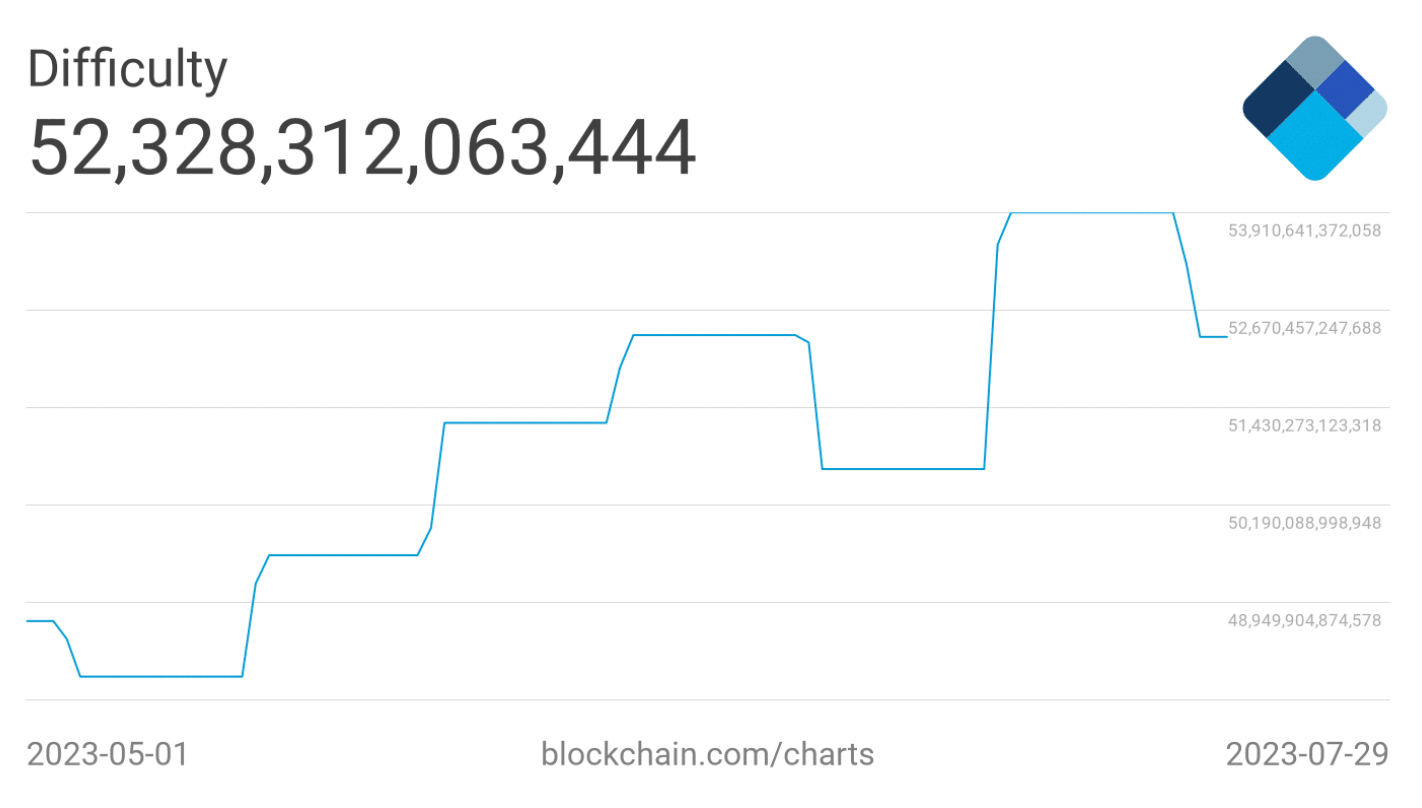This screenshot has width=1422, height=808.
Task: Select the 51,430,273,123,318 axis label
Action: (1304, 426)
